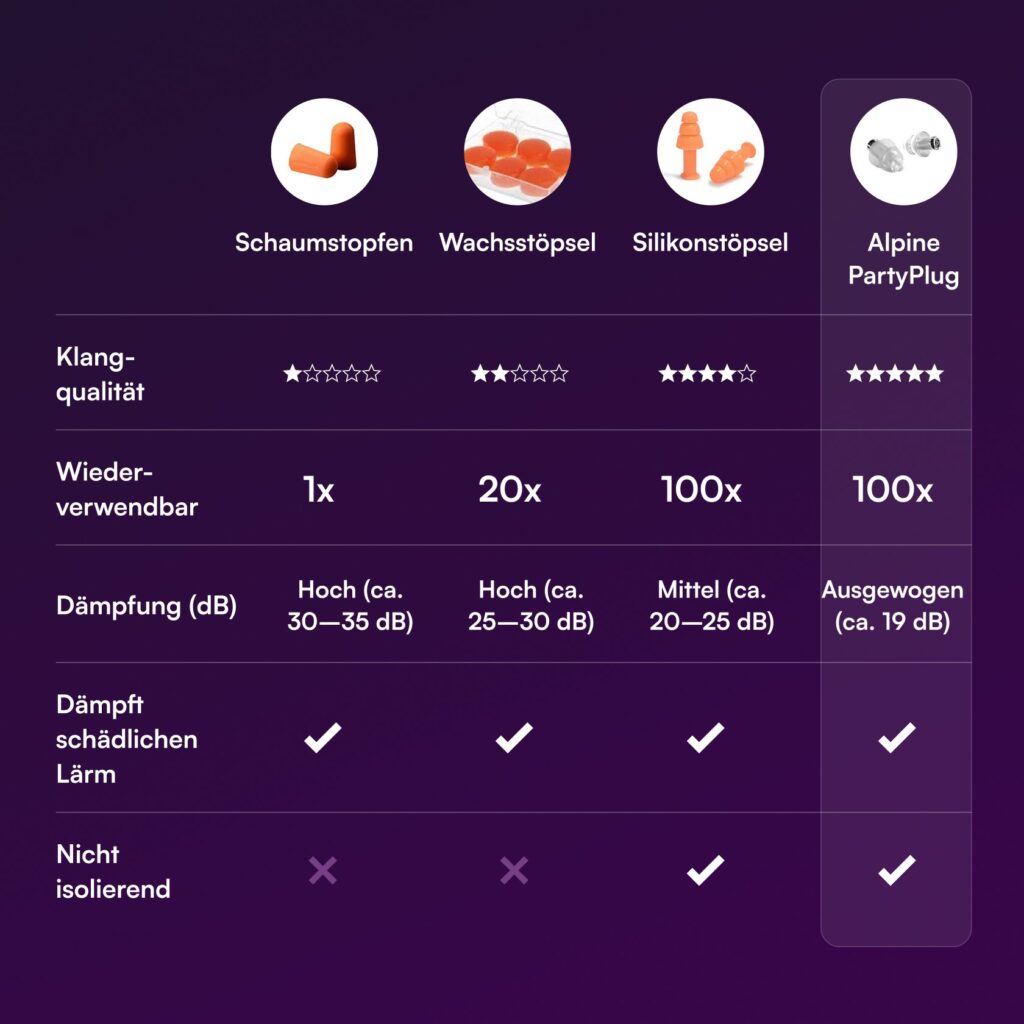Viewport: 1024px width, 1024px height.
Task: Click the Alpine PartyPlug column title
Action: (x=904, y=259)
